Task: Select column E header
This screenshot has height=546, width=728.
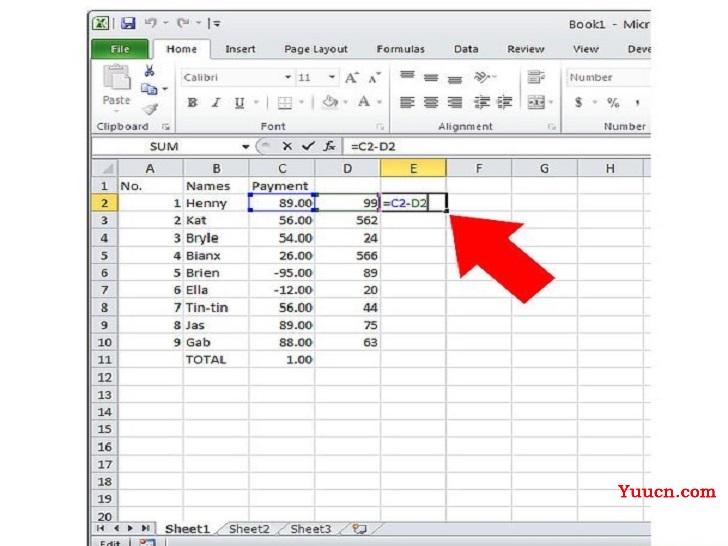Action: tap(413, 168)
